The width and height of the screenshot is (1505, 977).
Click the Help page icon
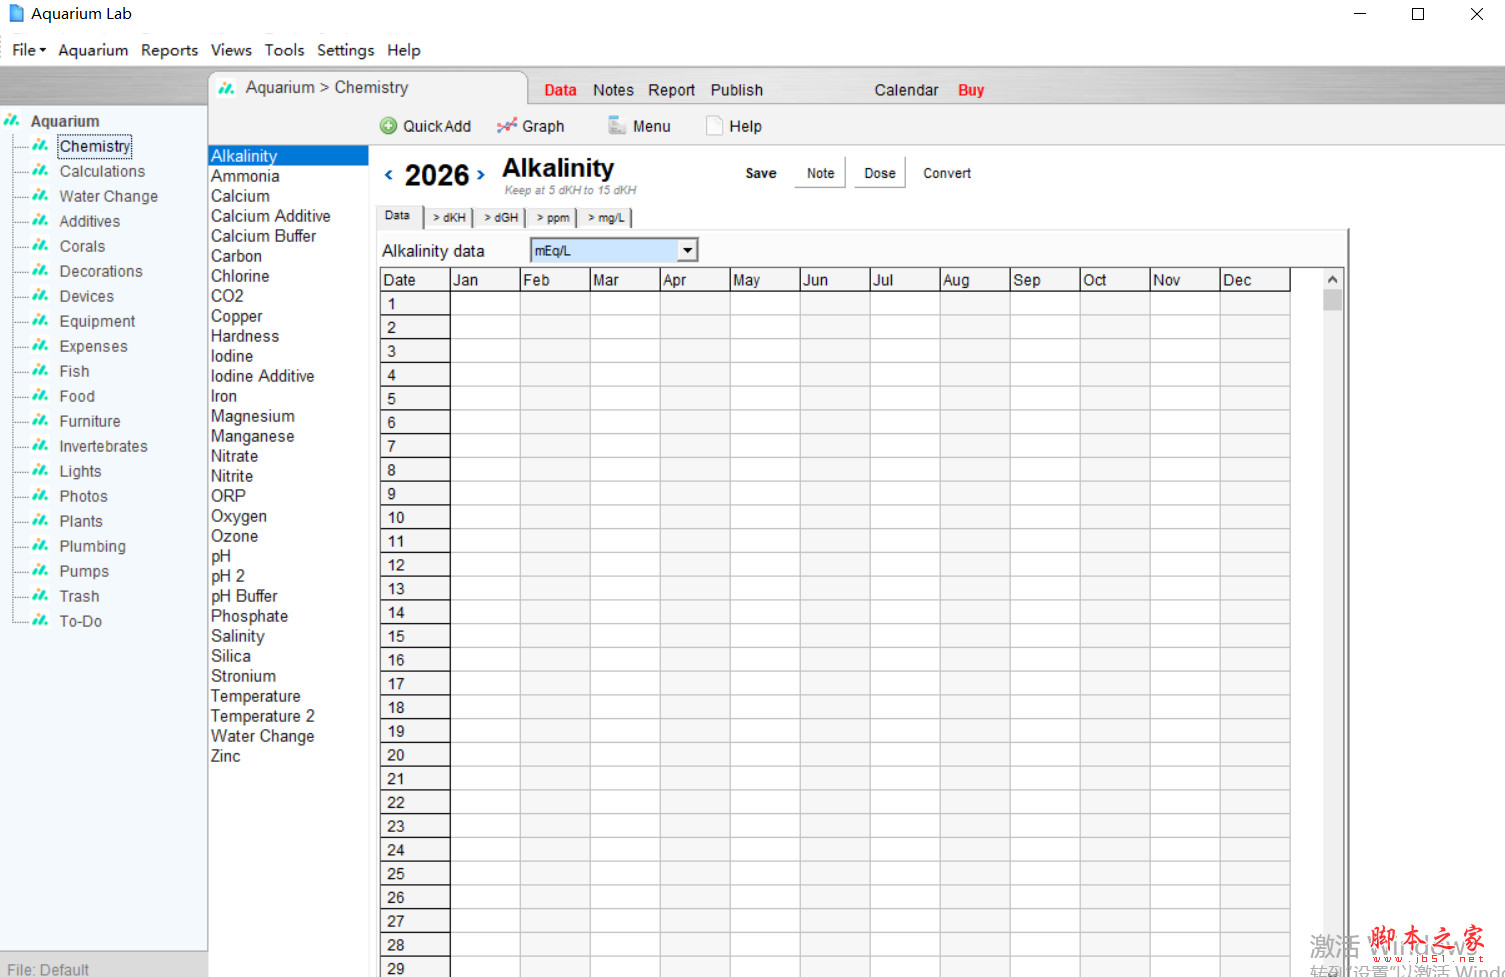pyautogui.click(x=714, y=126)
